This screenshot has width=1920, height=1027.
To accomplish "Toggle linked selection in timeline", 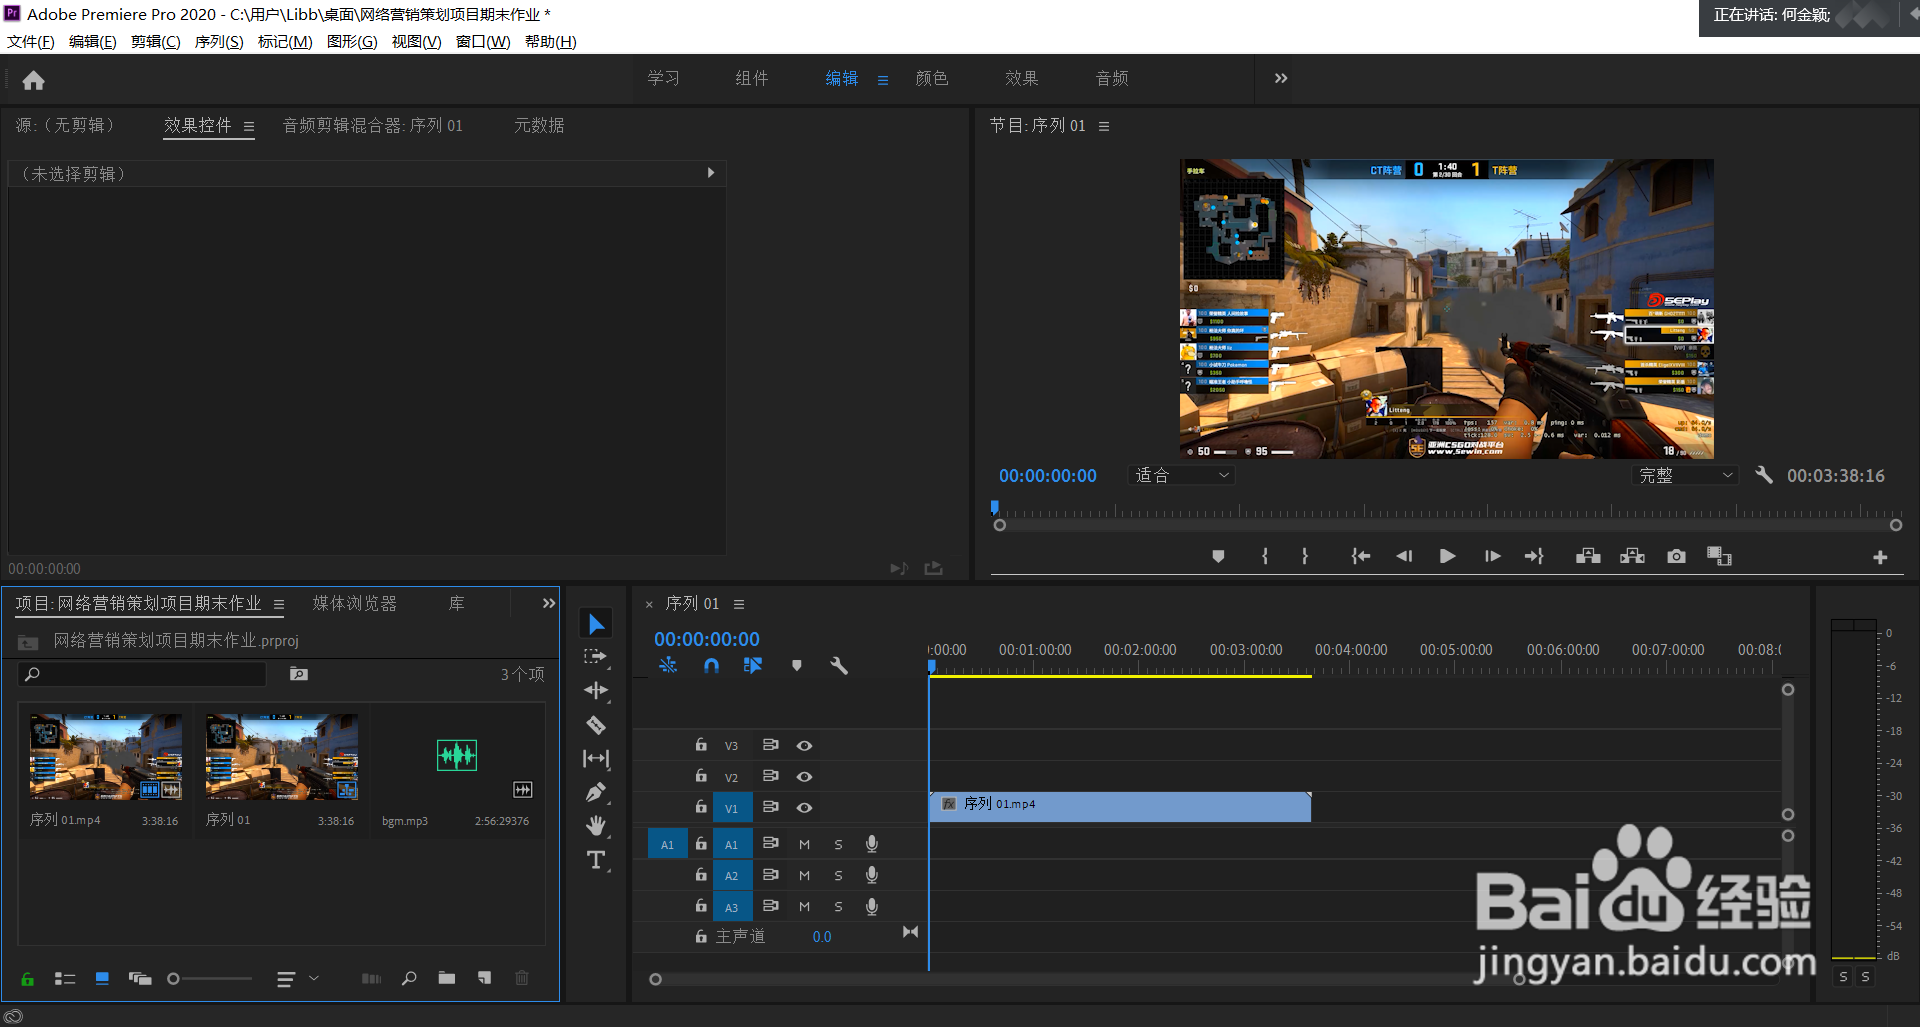I will click(753, 665).
